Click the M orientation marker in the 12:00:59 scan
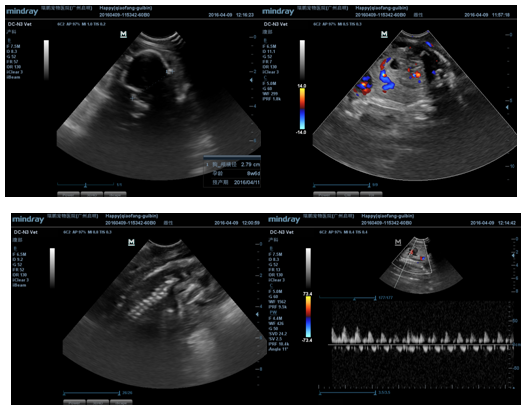This screenshot has width=521, height=407. point(131,242)
